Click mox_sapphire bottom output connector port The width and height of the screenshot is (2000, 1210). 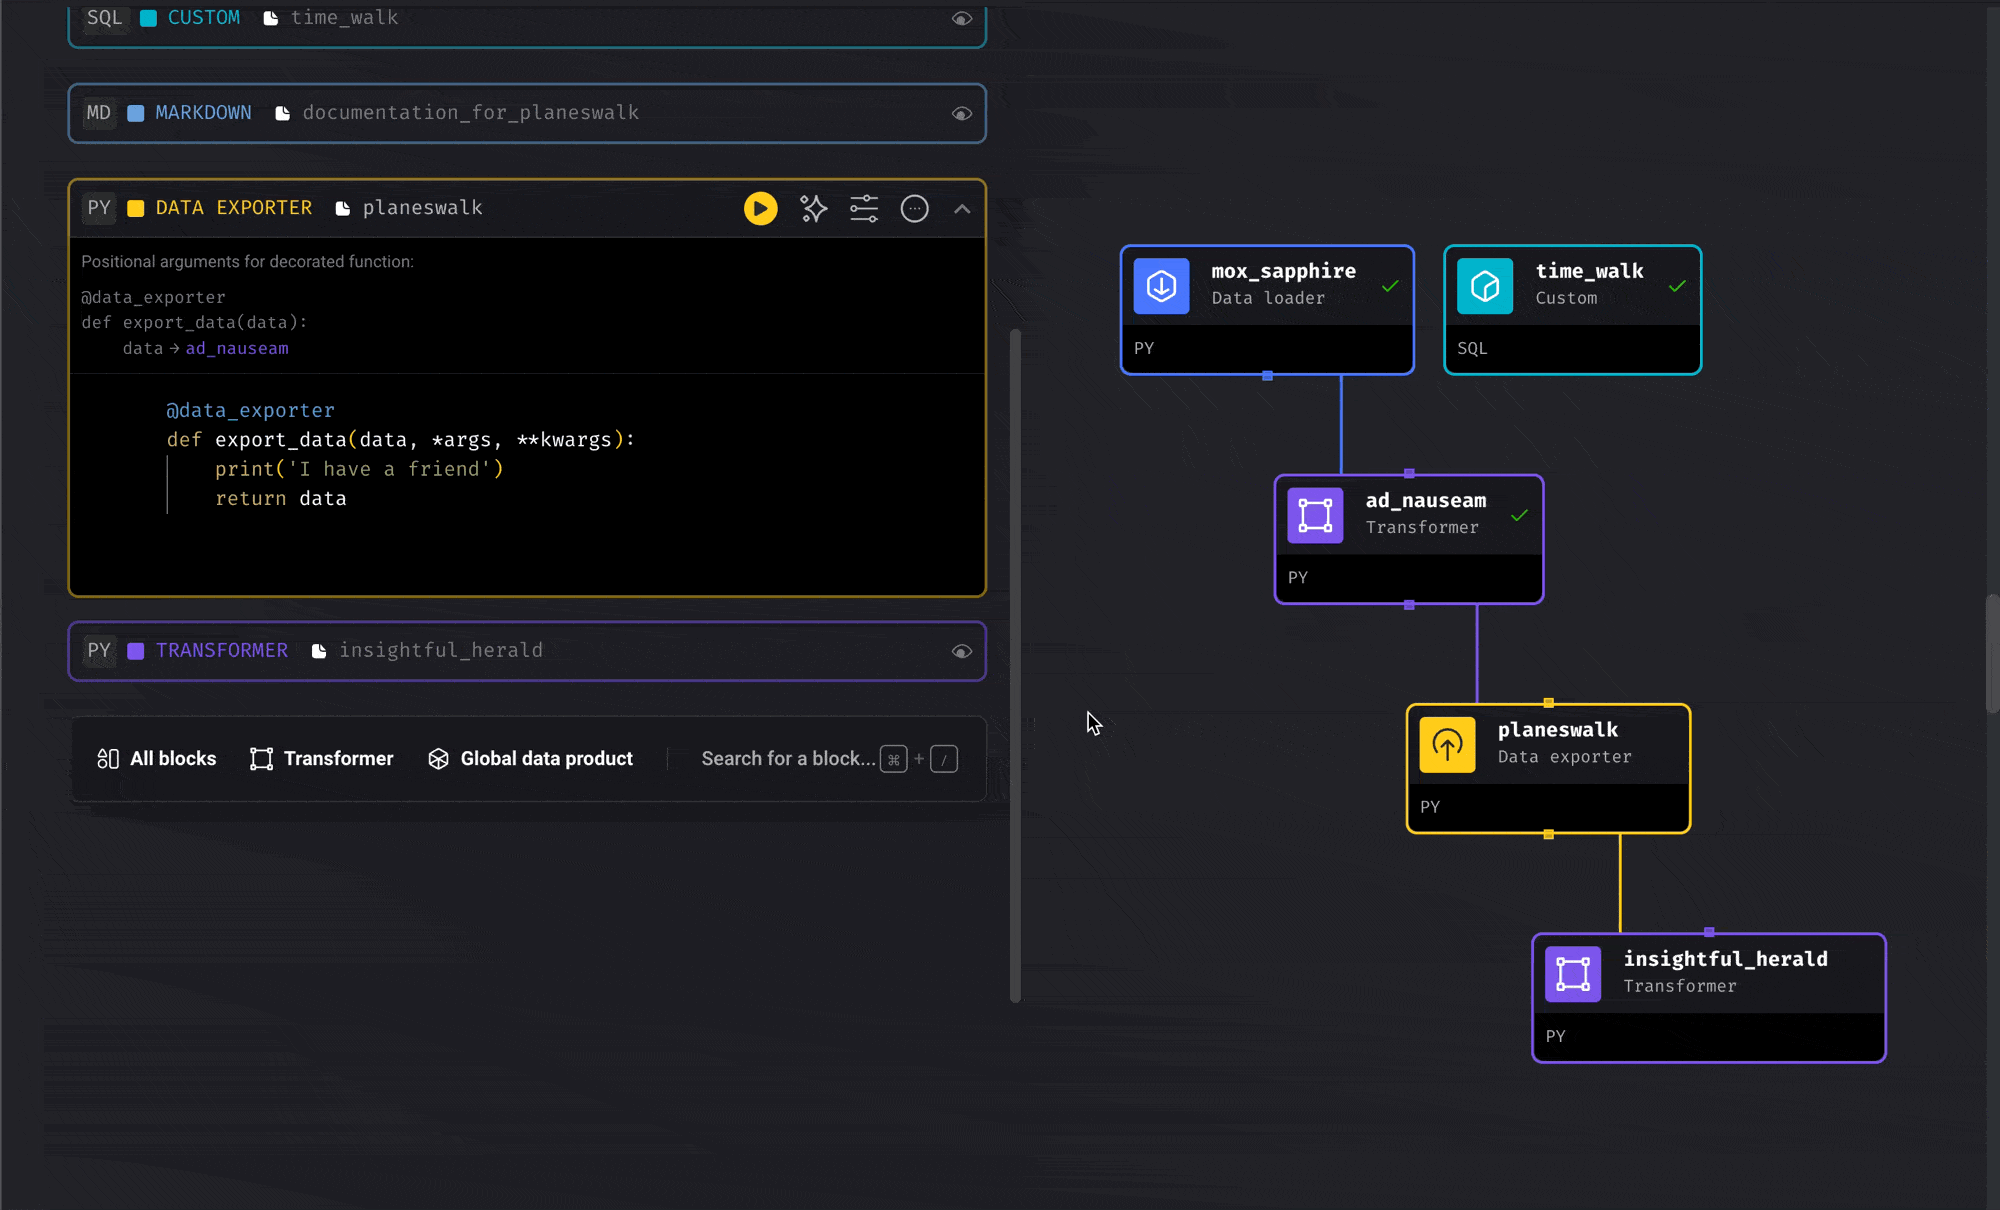click(1267, 376)
